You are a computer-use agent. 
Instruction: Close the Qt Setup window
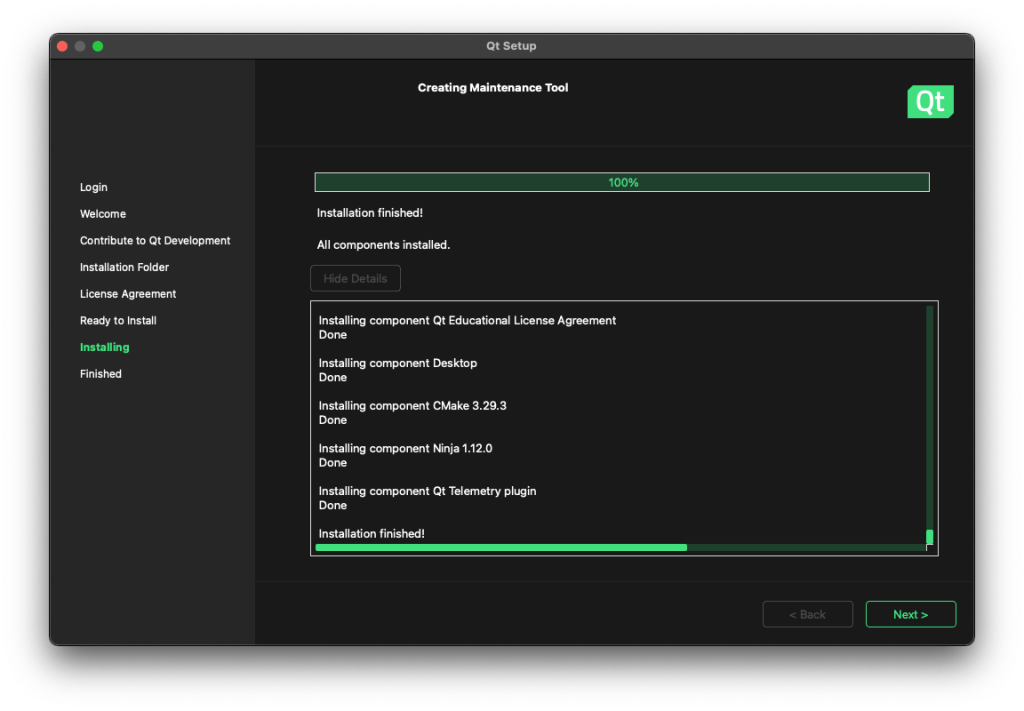tap(62, 46)
